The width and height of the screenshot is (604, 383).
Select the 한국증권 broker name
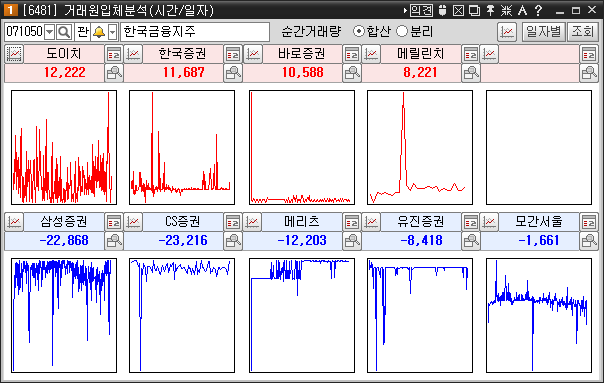click(x=183, y=54)
